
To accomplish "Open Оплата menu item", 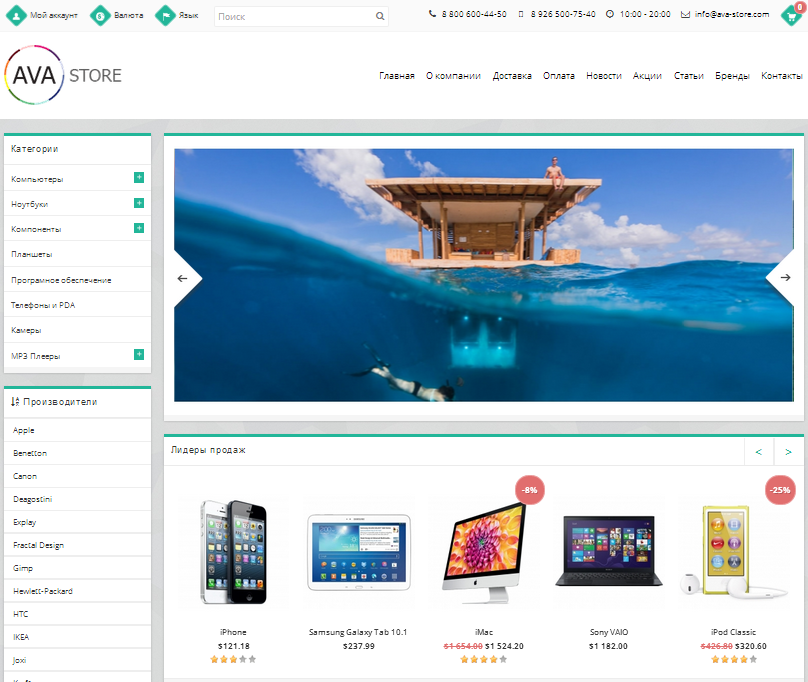I will tap(559, 76).
